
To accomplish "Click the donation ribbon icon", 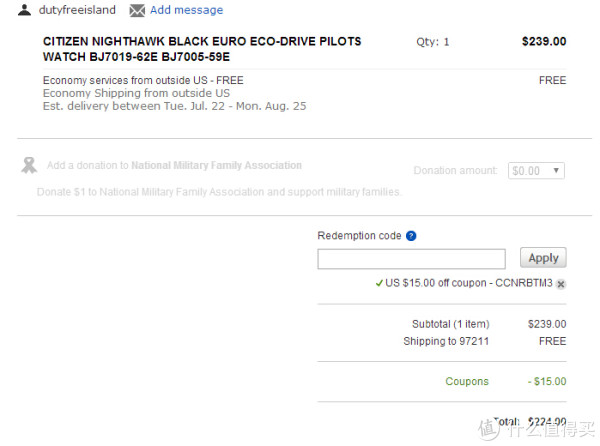I will coord(29,166).
